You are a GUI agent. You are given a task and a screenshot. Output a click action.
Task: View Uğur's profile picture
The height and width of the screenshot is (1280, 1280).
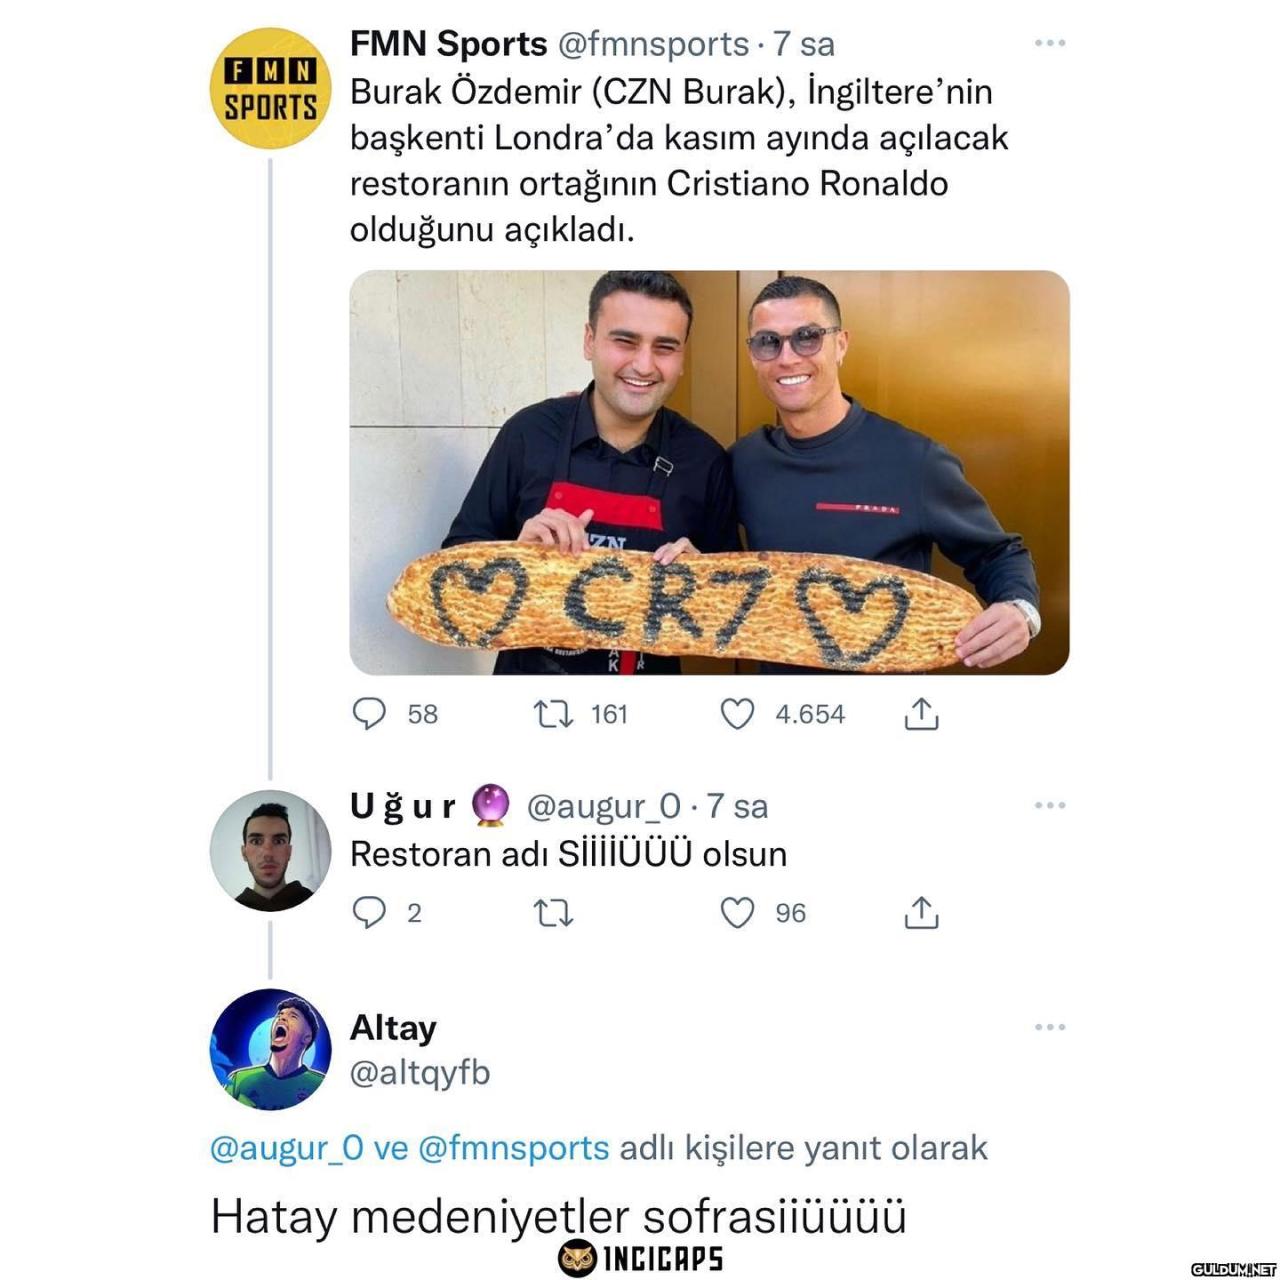[270, 850]
